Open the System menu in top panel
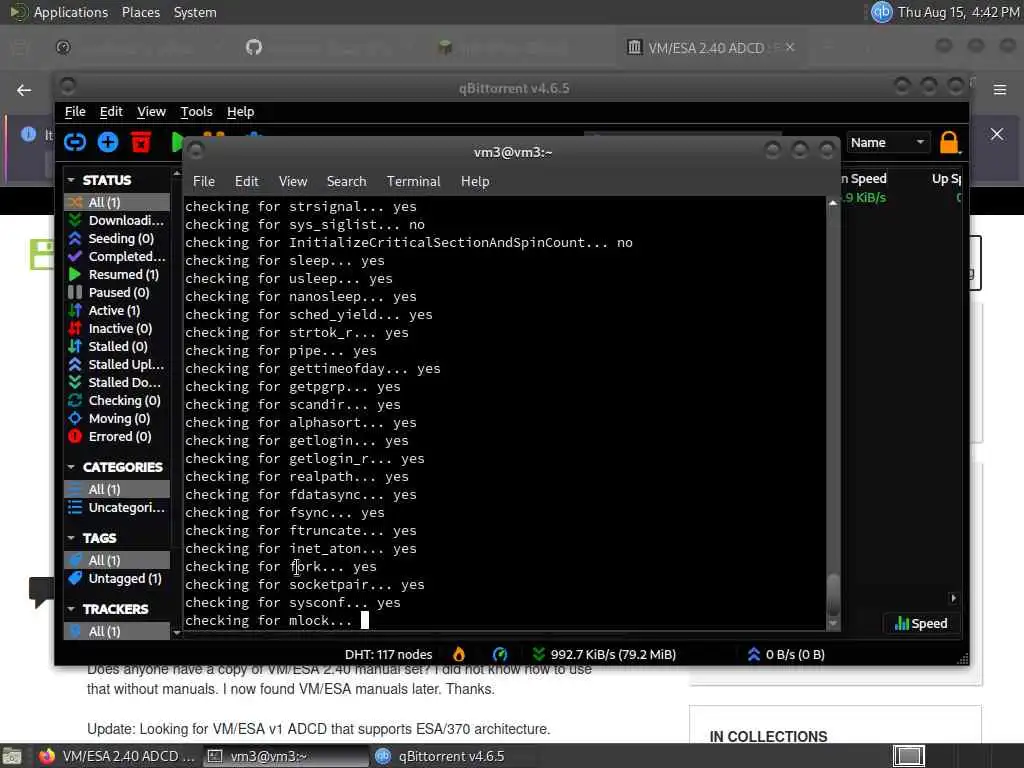The height and width of the screenshot is (768, 1024). [x=195, y=12]
